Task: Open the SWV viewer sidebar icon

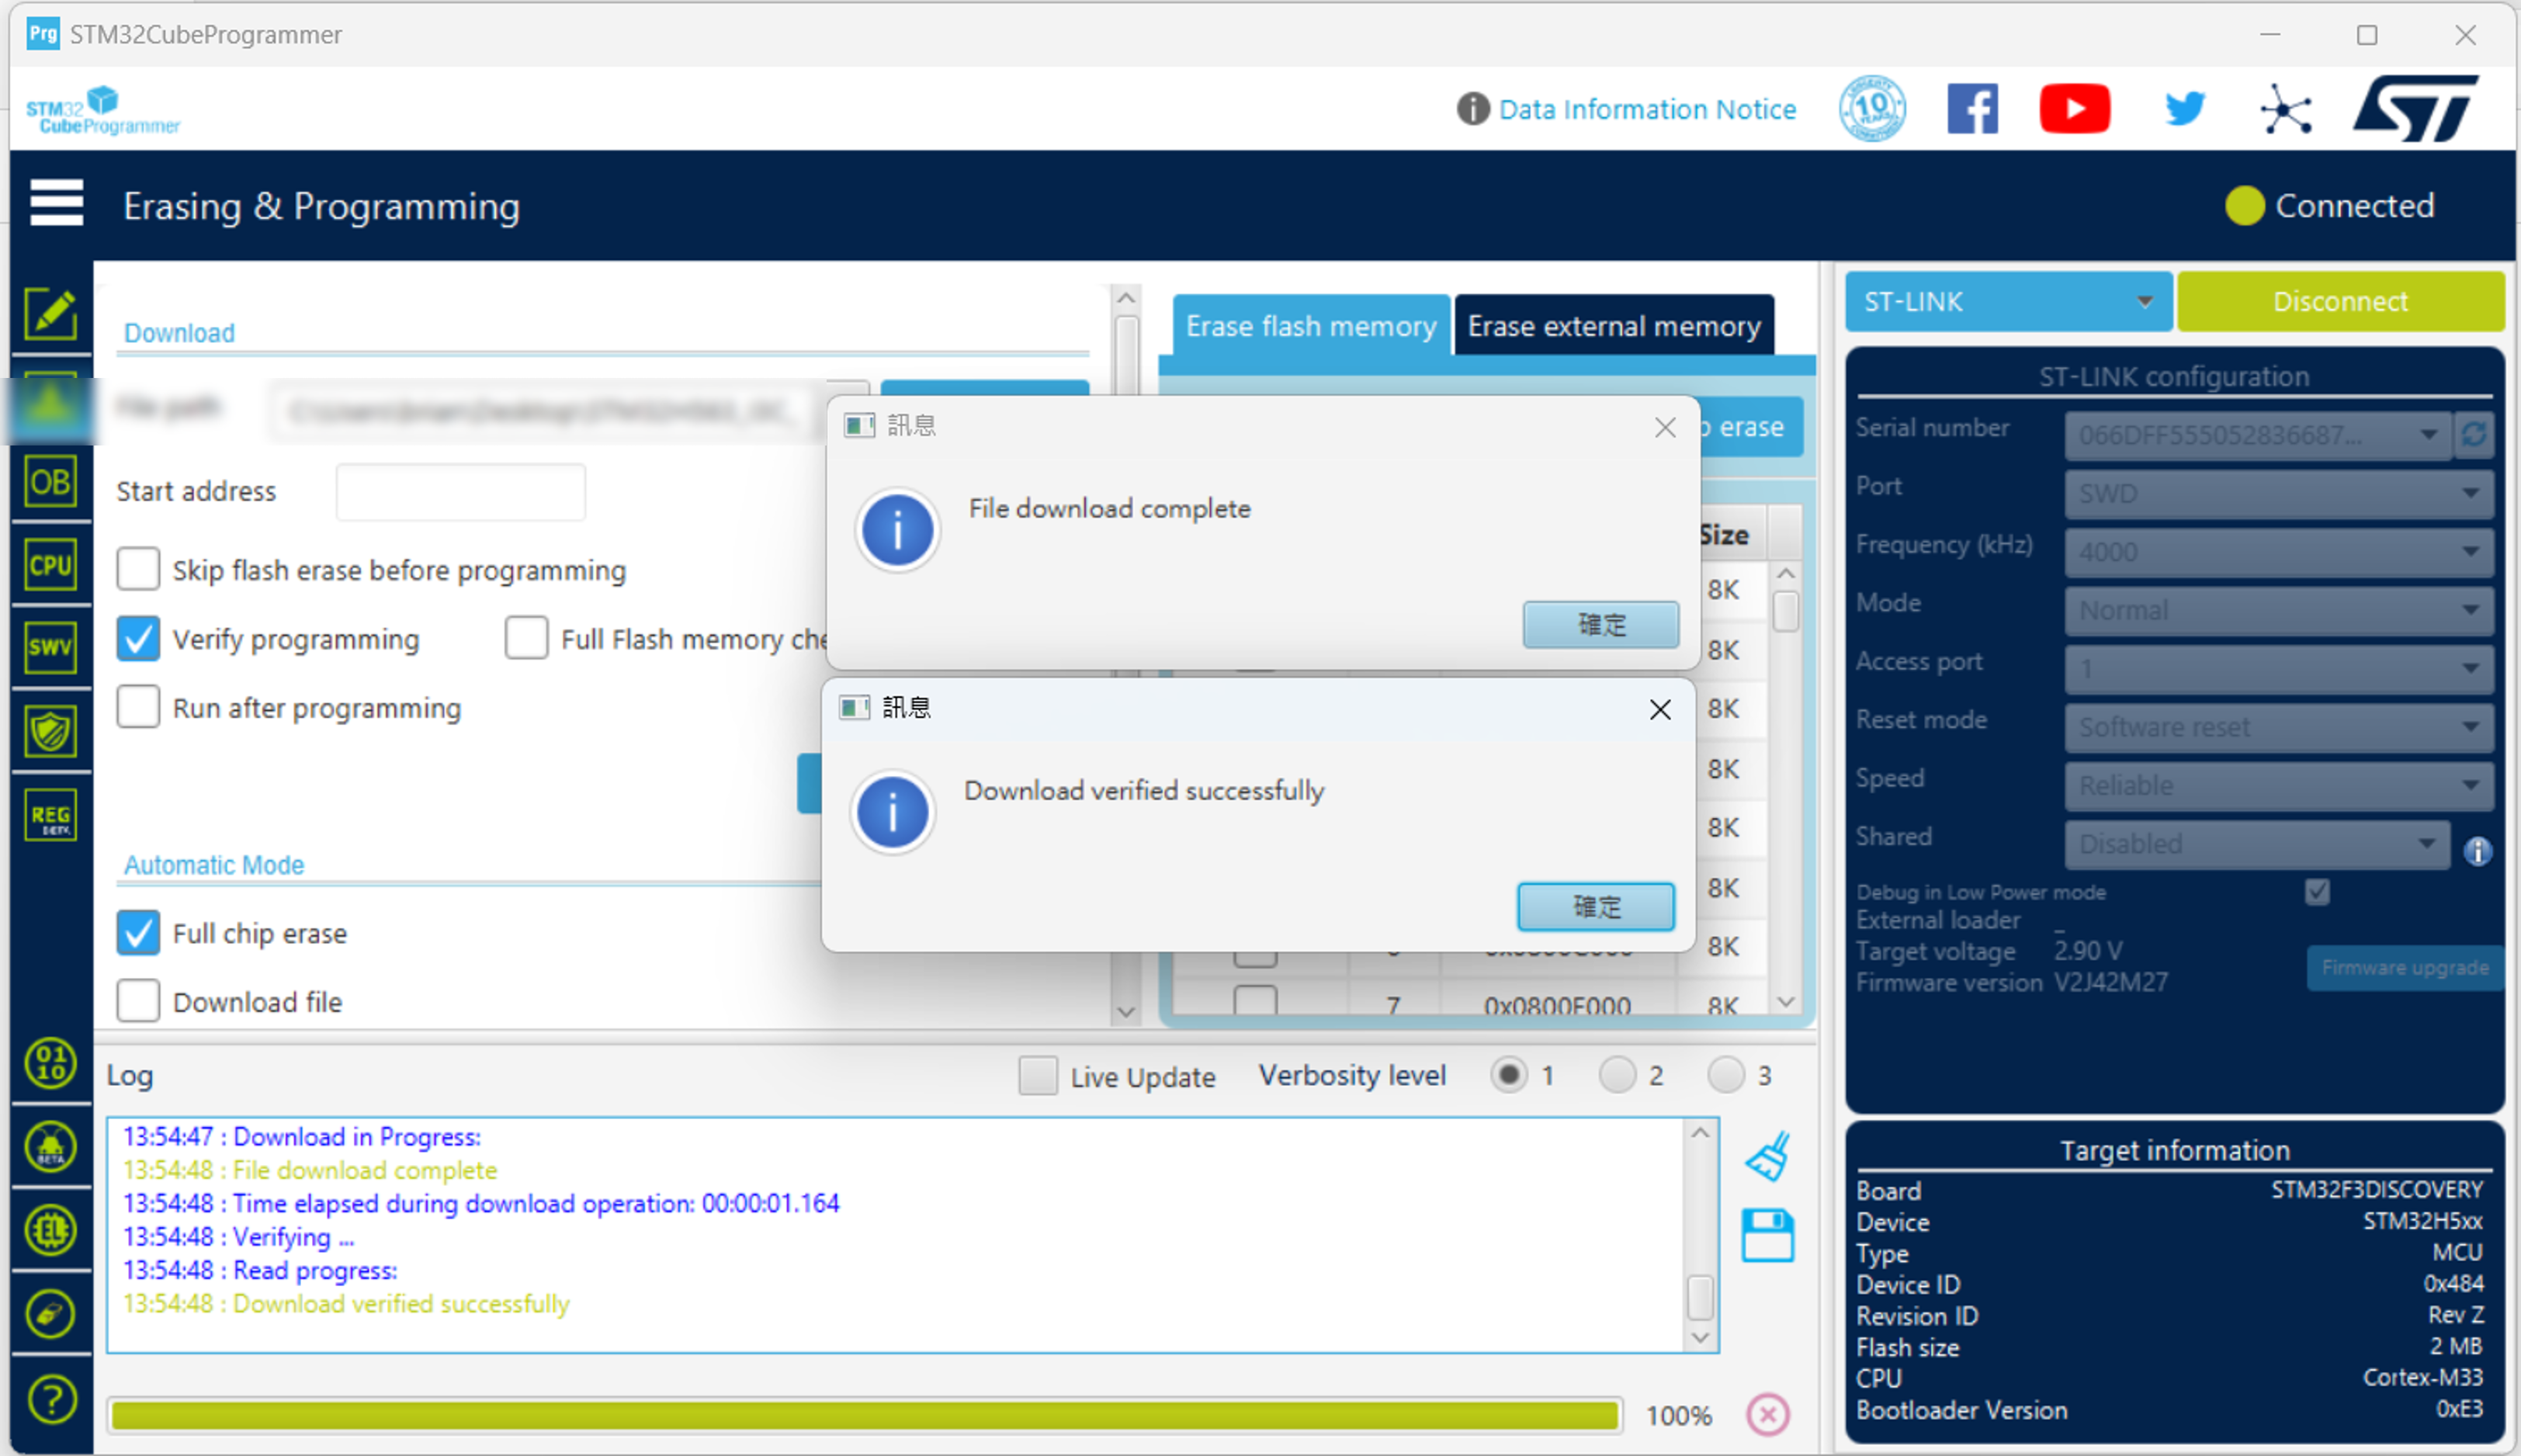Action: (50, 647)
